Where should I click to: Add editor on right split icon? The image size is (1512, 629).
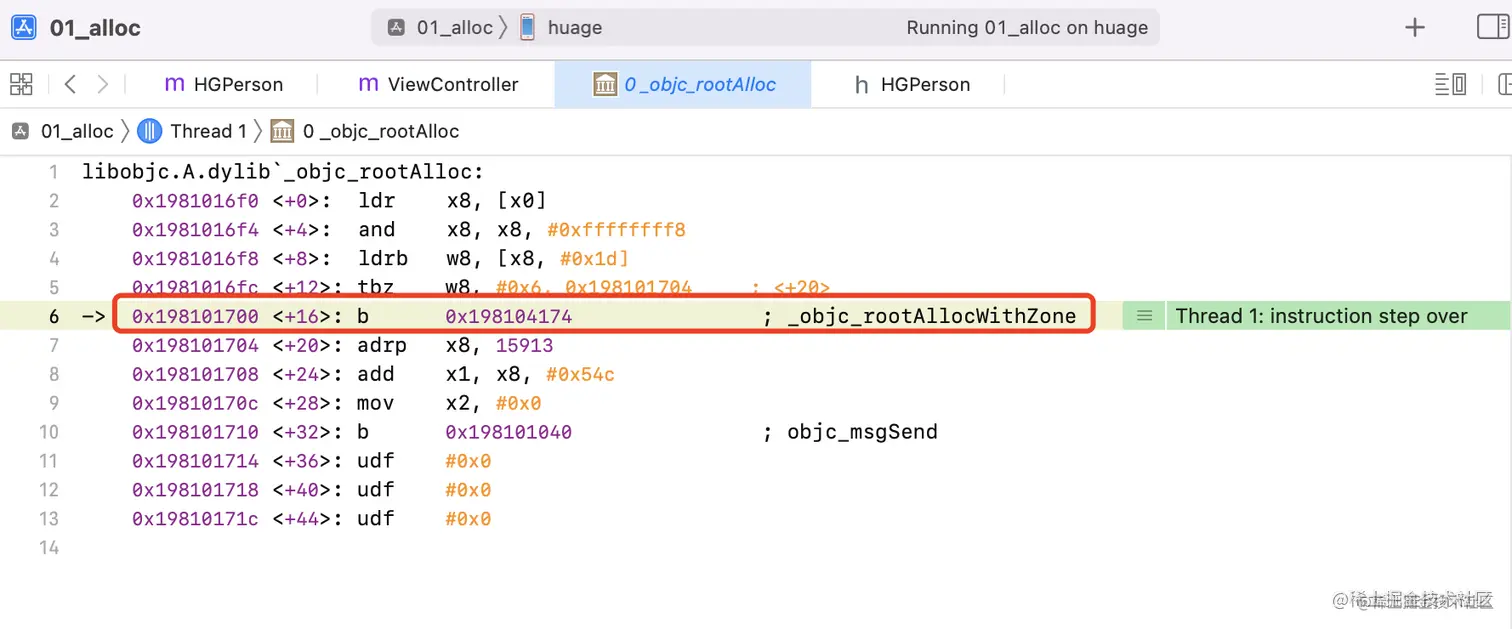pos(1505,84)
